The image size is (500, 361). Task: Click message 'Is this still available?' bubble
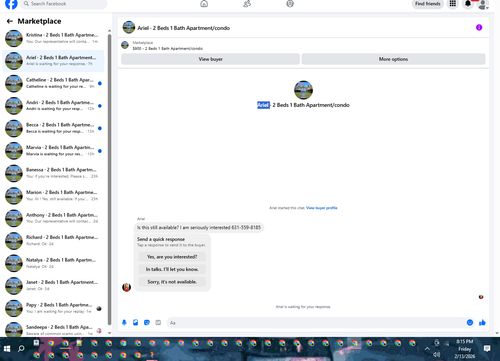point(199,227)
